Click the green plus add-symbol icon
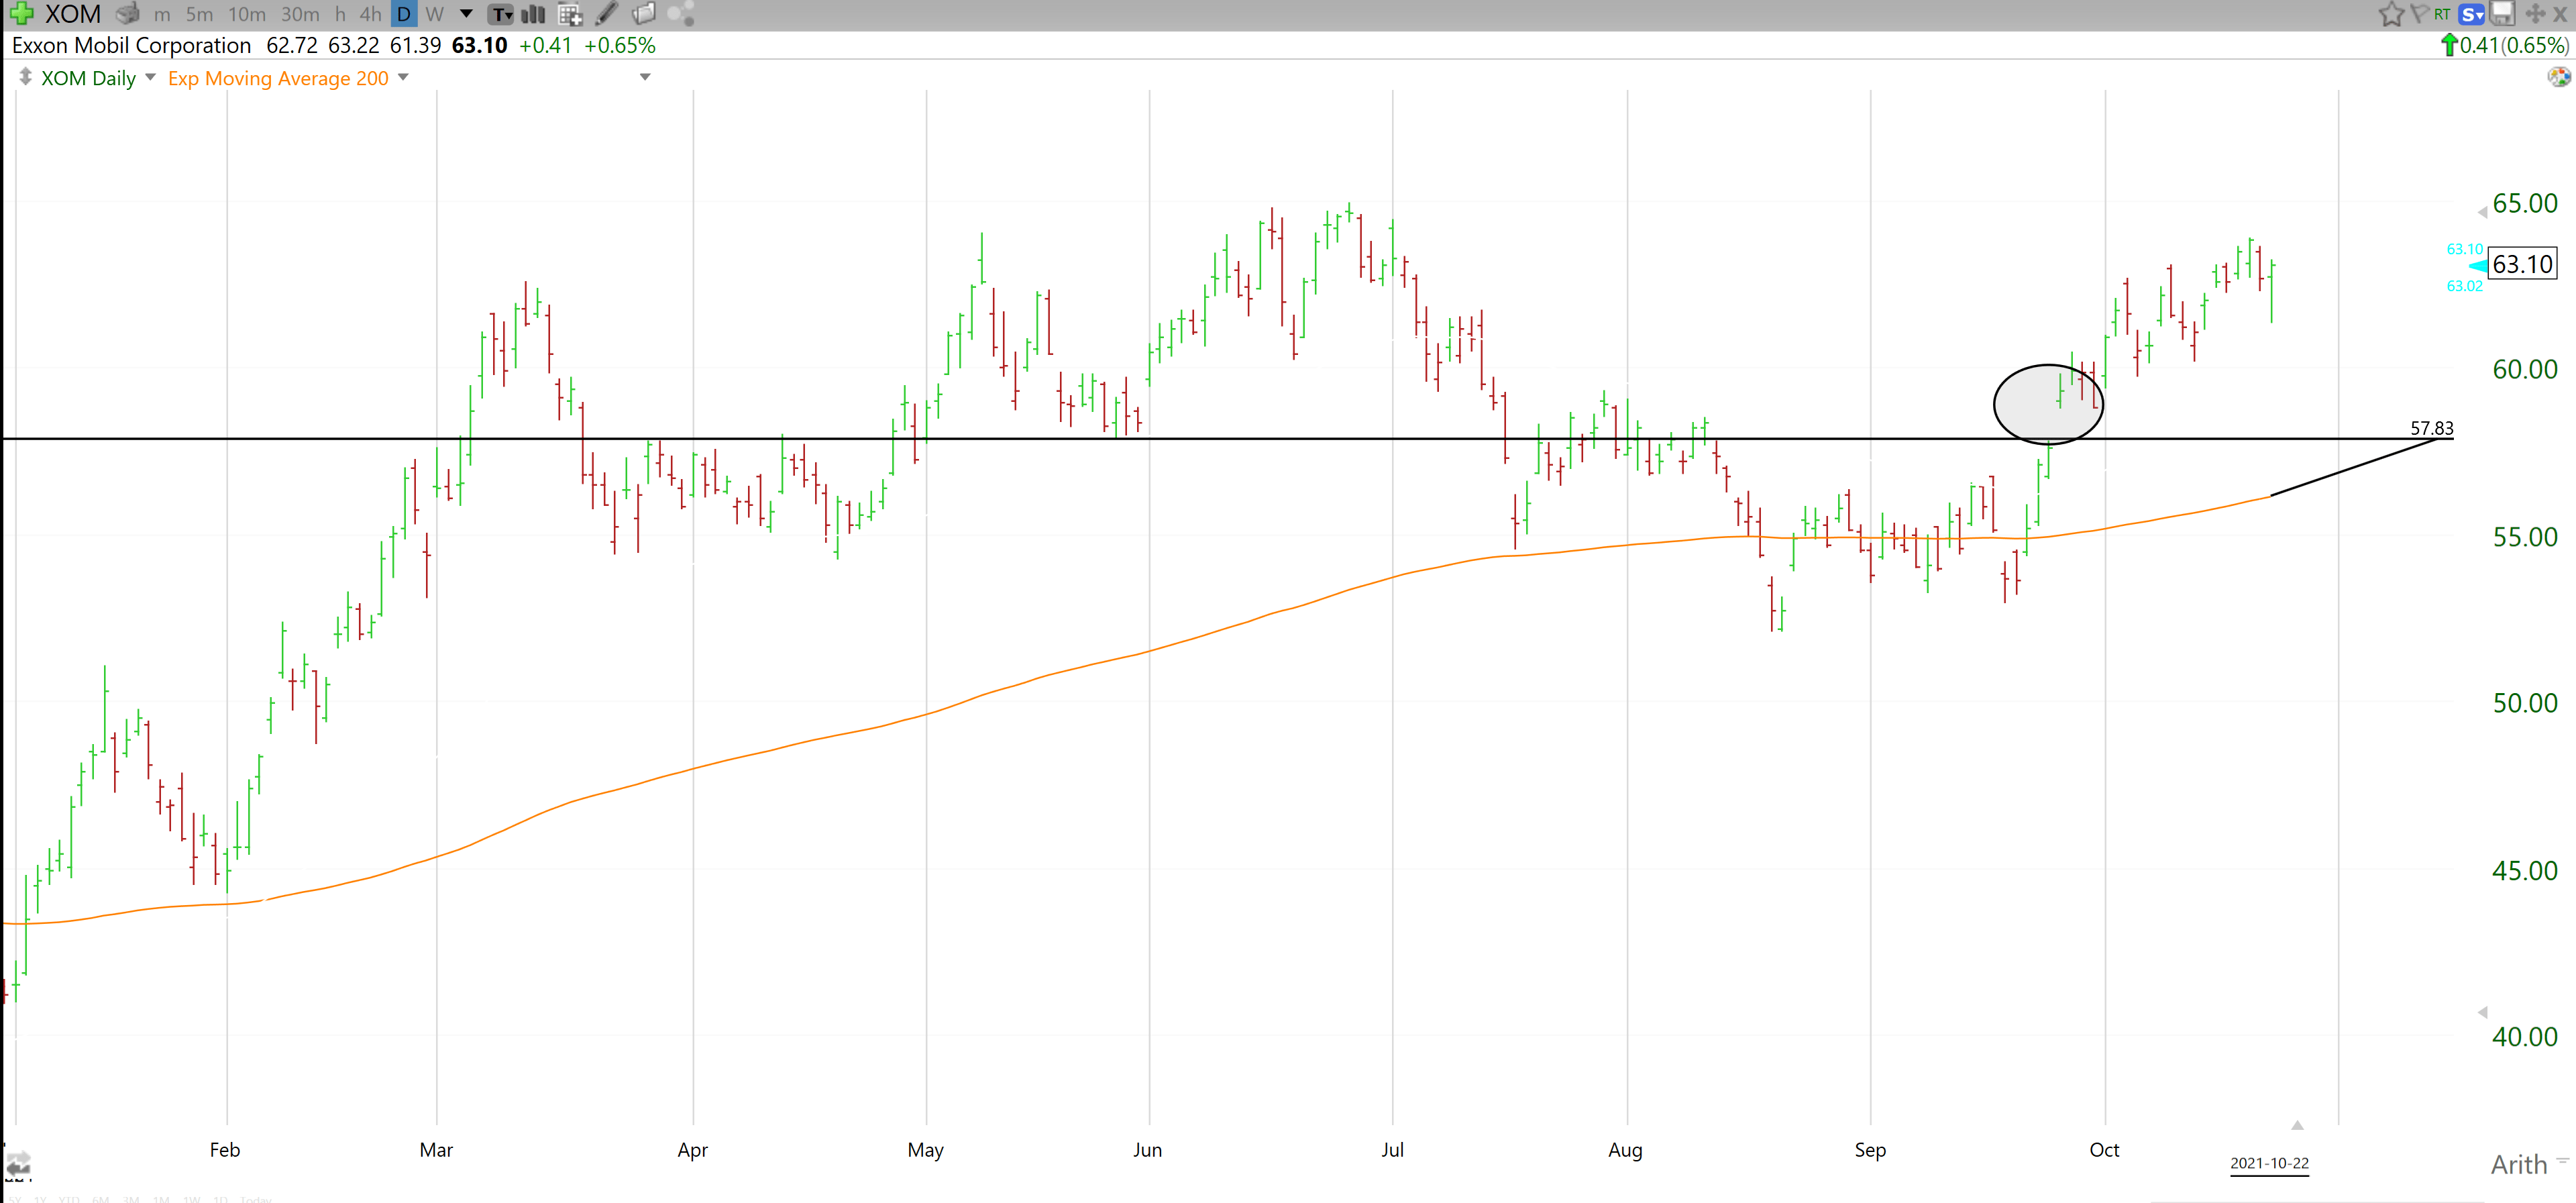Viewport: 2576px width, 1203px height. [21, 14]
